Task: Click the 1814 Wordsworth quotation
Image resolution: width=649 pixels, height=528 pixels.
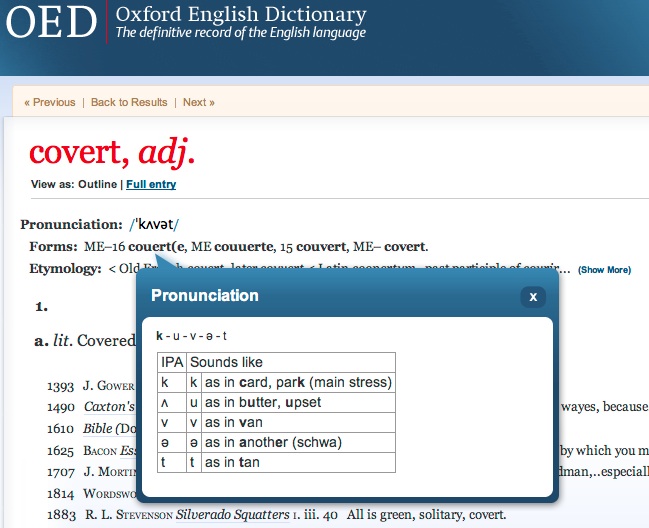Action: point(91,493)
